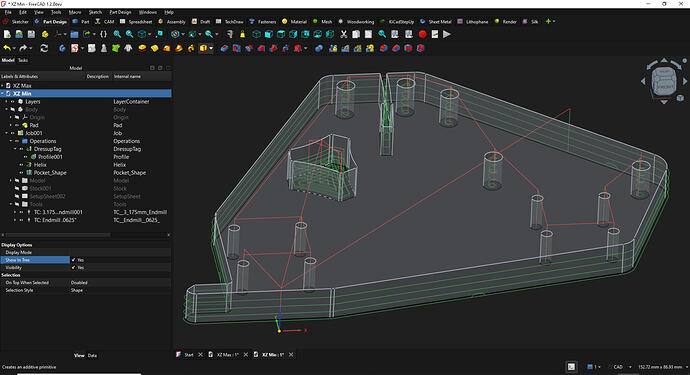Switch to the TechDraw workbench
Image resolution: width=690 pixels, height=375 pixels.
[230, 22]
